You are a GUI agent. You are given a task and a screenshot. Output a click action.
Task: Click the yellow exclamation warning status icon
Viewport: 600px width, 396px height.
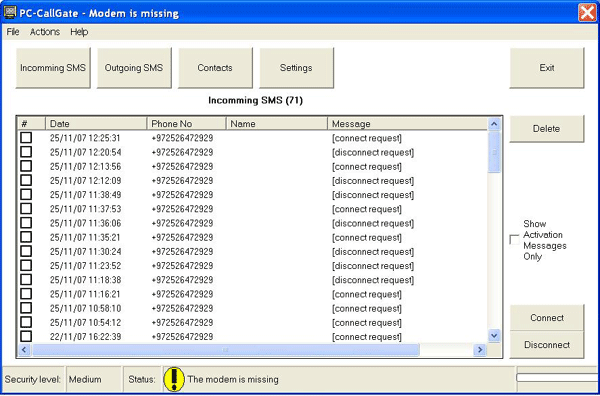pos(174,379)
